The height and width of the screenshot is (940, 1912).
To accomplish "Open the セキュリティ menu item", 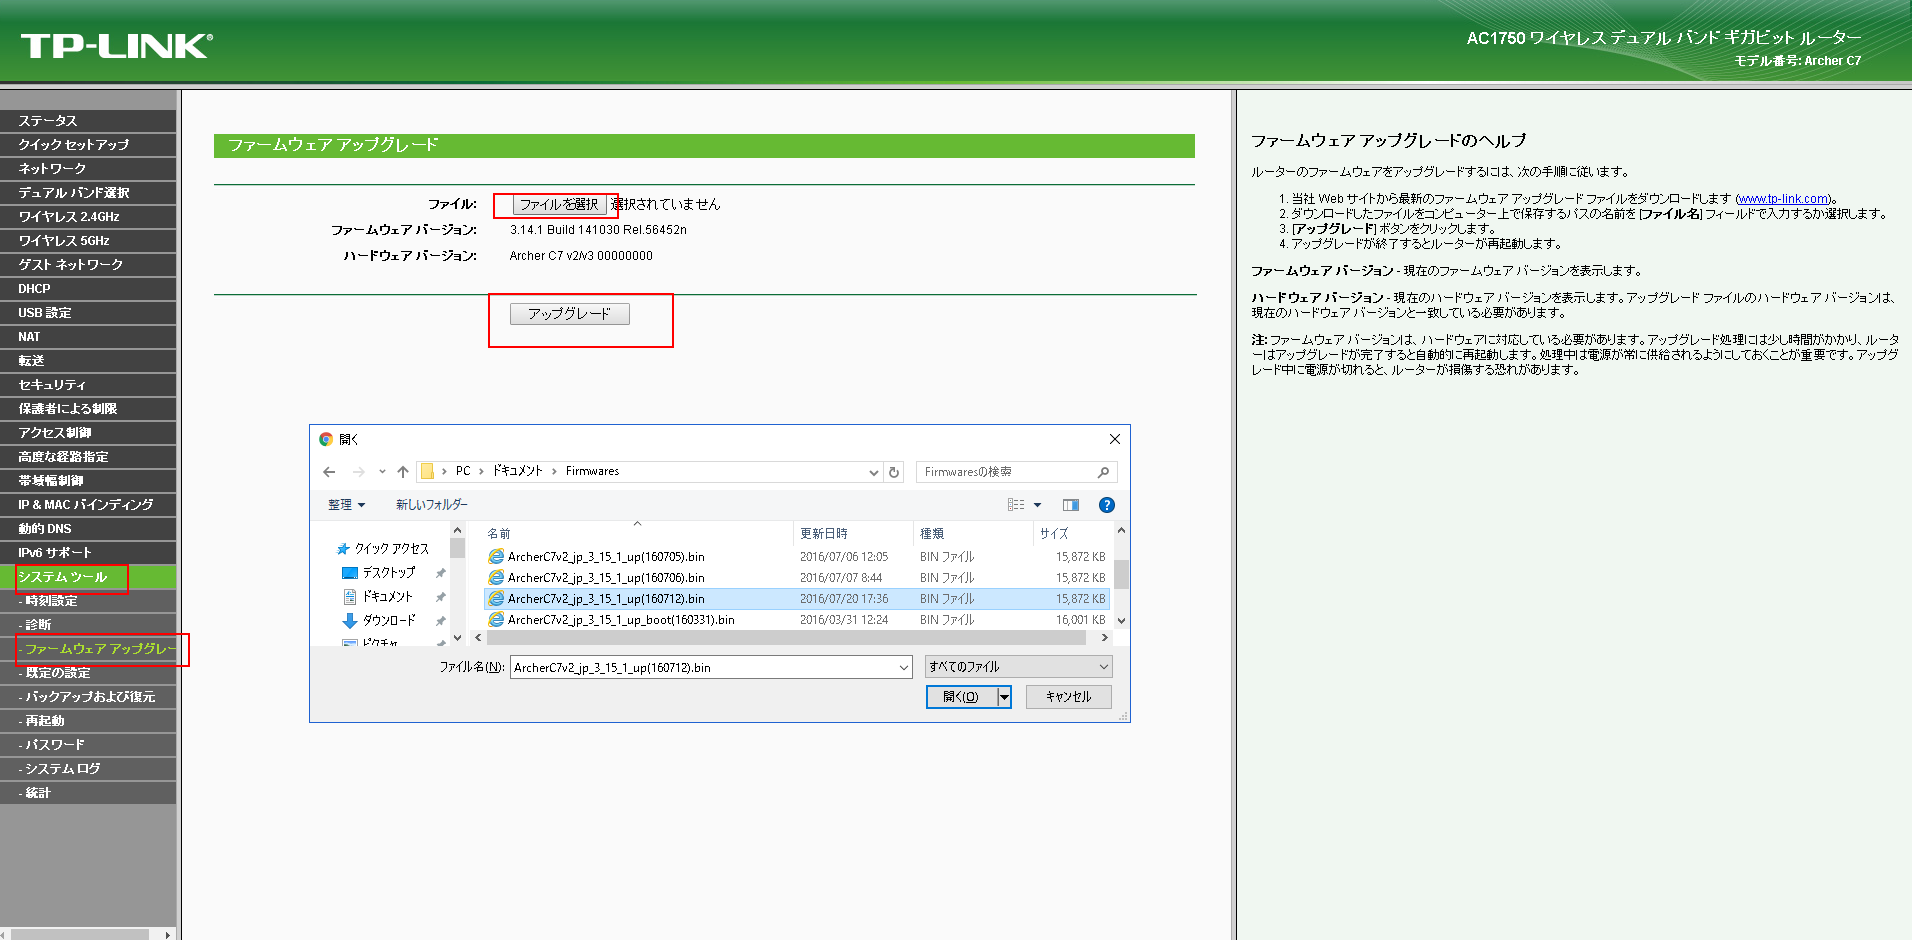I will coord(88,385).
